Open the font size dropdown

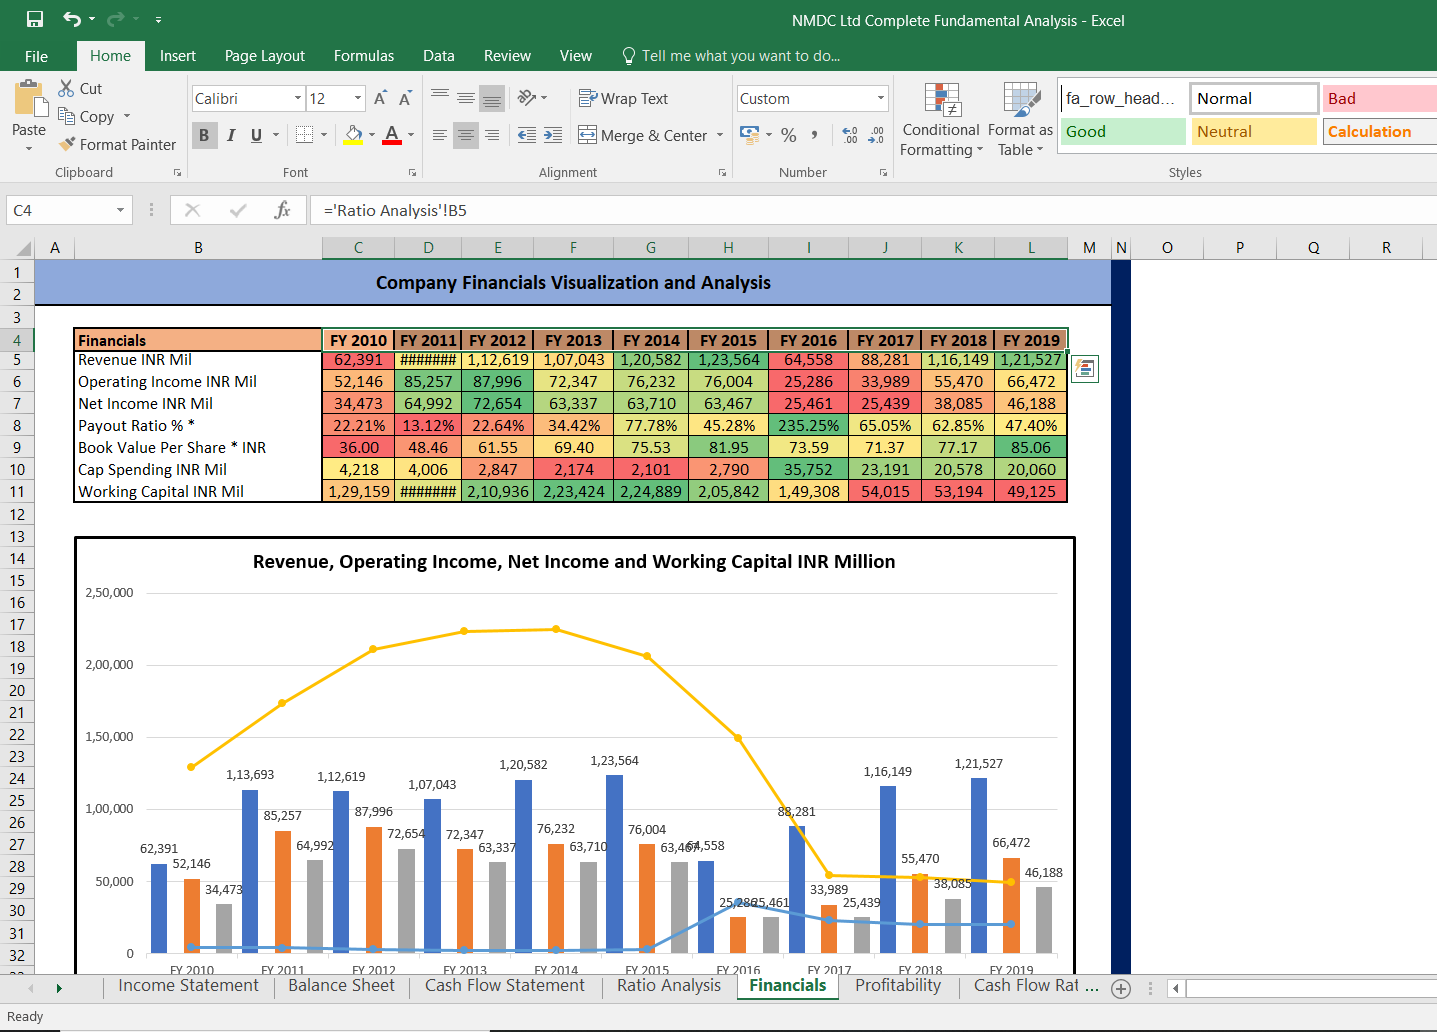coord(358,98)
